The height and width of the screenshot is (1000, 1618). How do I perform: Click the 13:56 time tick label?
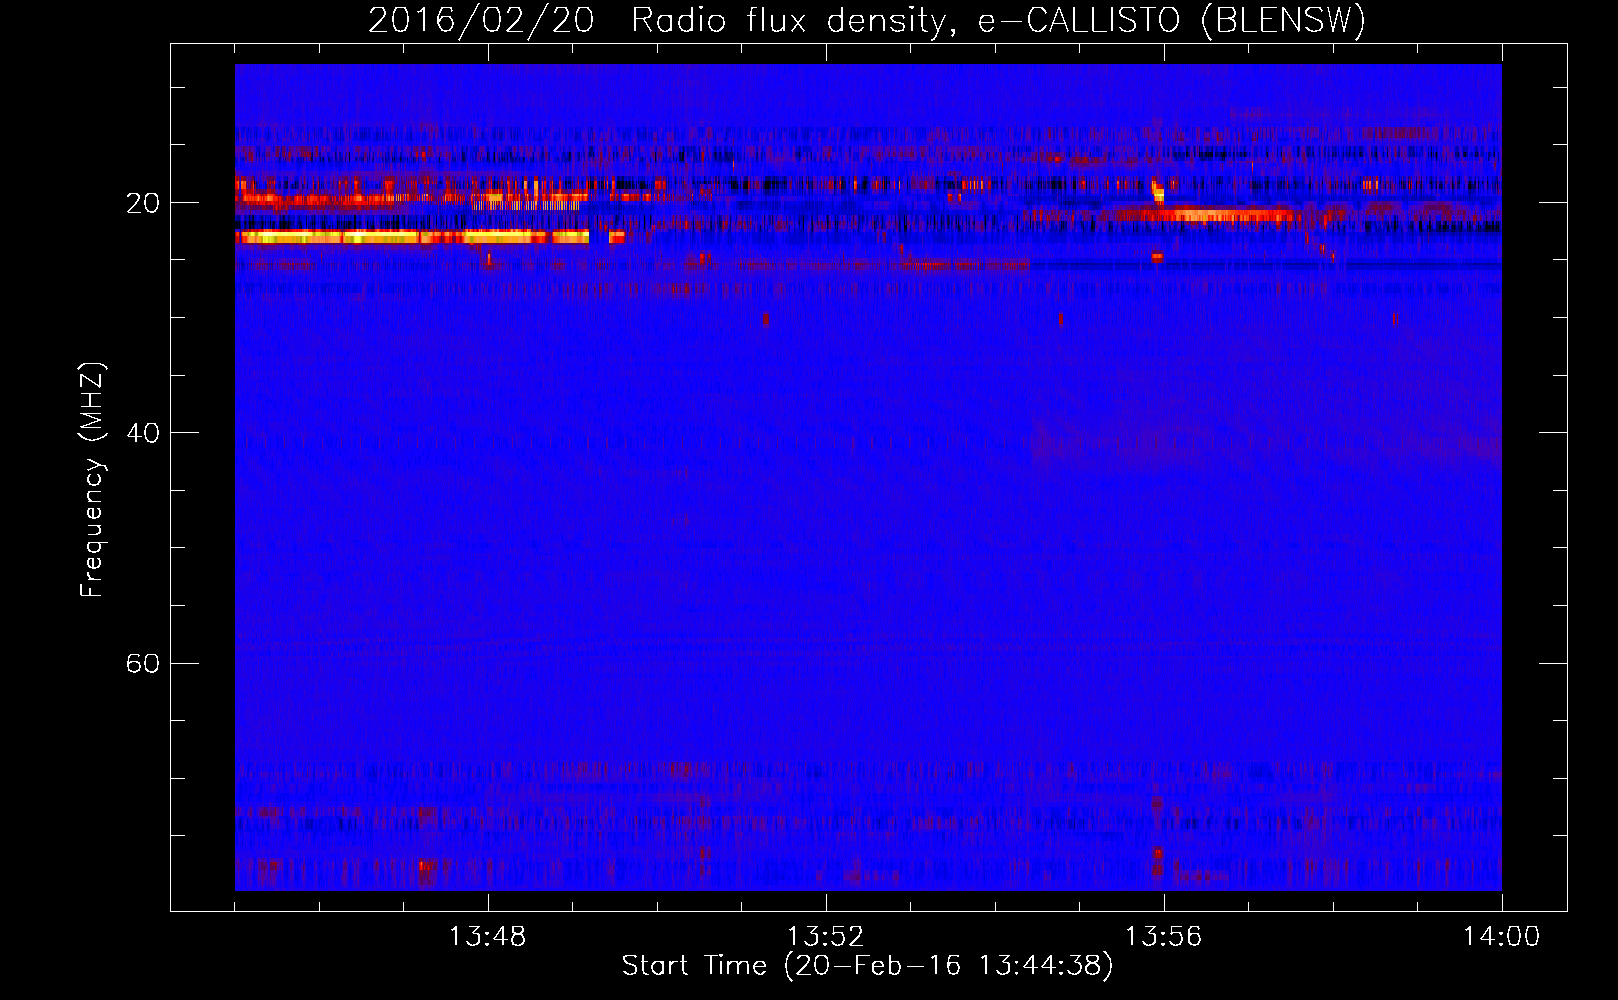tap(1163, 937)
